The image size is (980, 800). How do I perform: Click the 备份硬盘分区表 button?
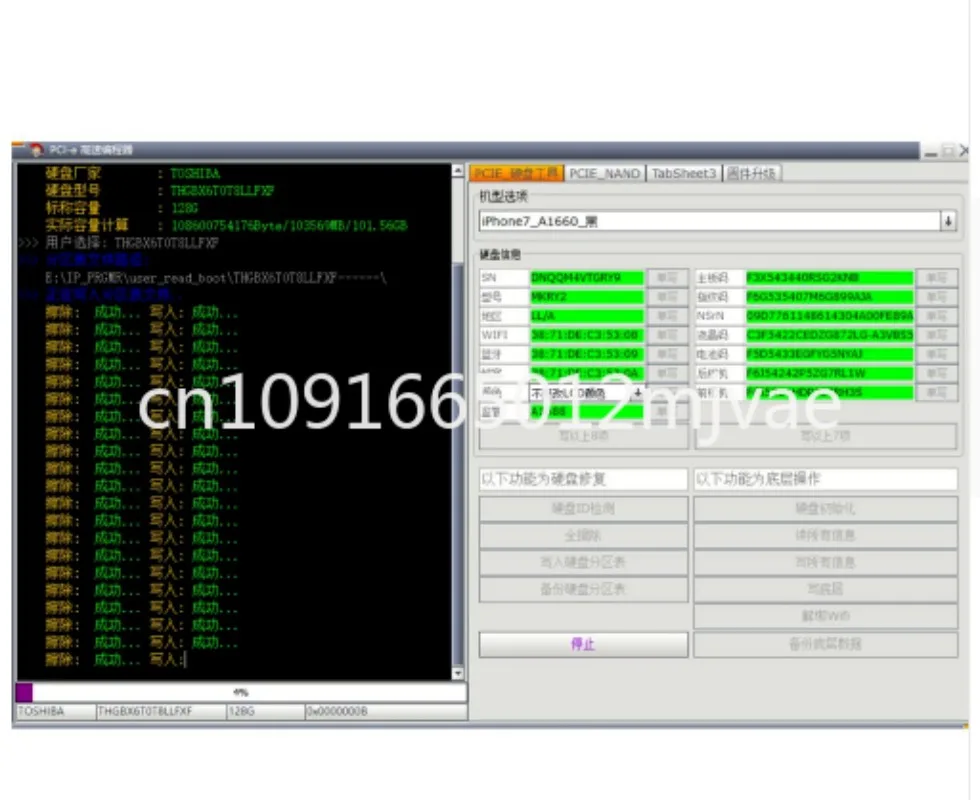(583, 589)
